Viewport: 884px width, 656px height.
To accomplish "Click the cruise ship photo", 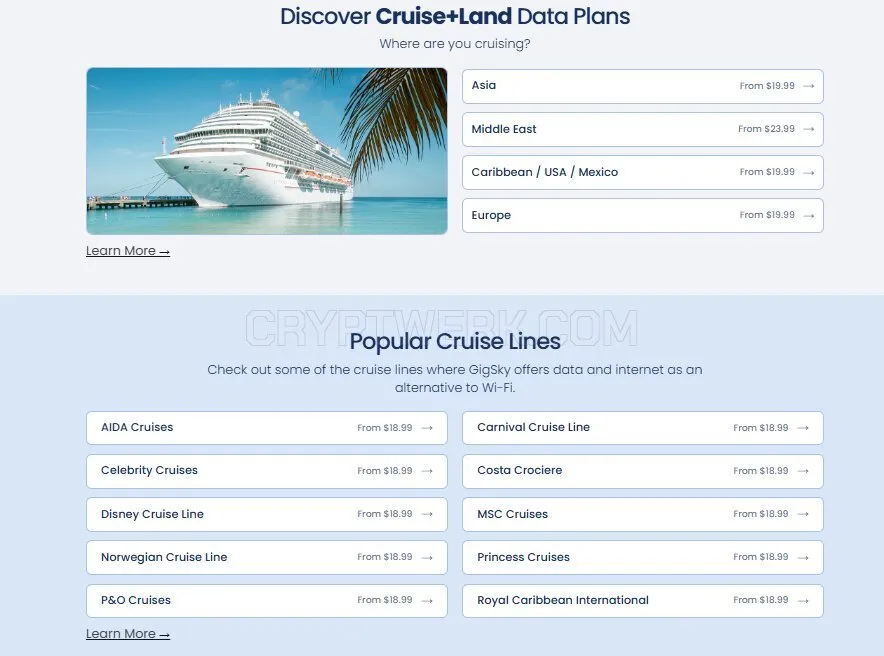I will pyautogui.click(x=267, y=151).
